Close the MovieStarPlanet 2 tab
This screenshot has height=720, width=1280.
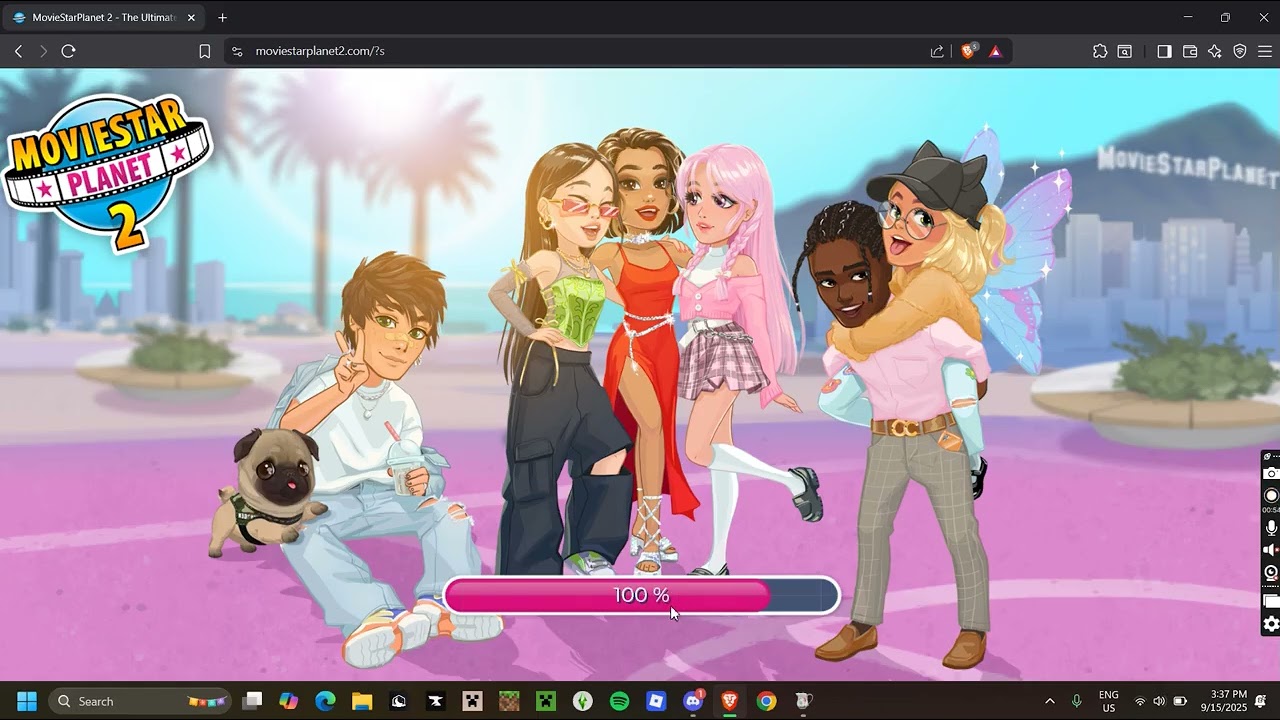tap(191, 17)
